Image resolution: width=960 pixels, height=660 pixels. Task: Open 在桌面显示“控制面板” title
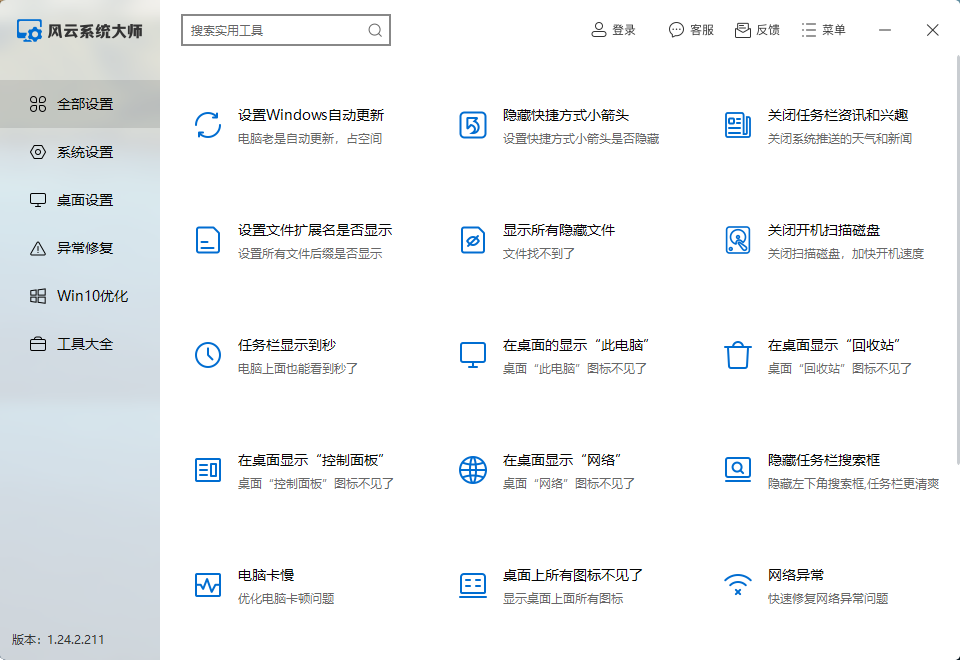point(312,460)
